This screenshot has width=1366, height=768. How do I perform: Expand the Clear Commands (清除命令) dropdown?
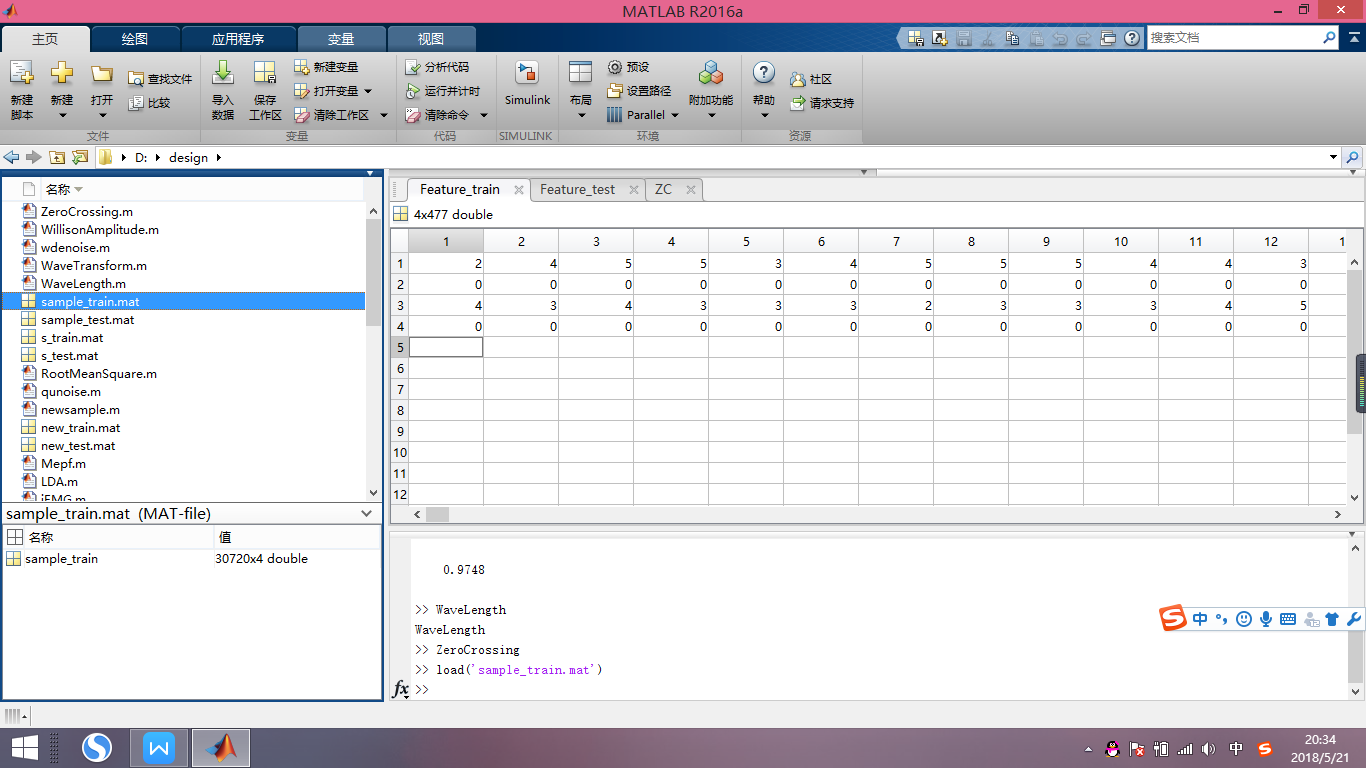484,115
